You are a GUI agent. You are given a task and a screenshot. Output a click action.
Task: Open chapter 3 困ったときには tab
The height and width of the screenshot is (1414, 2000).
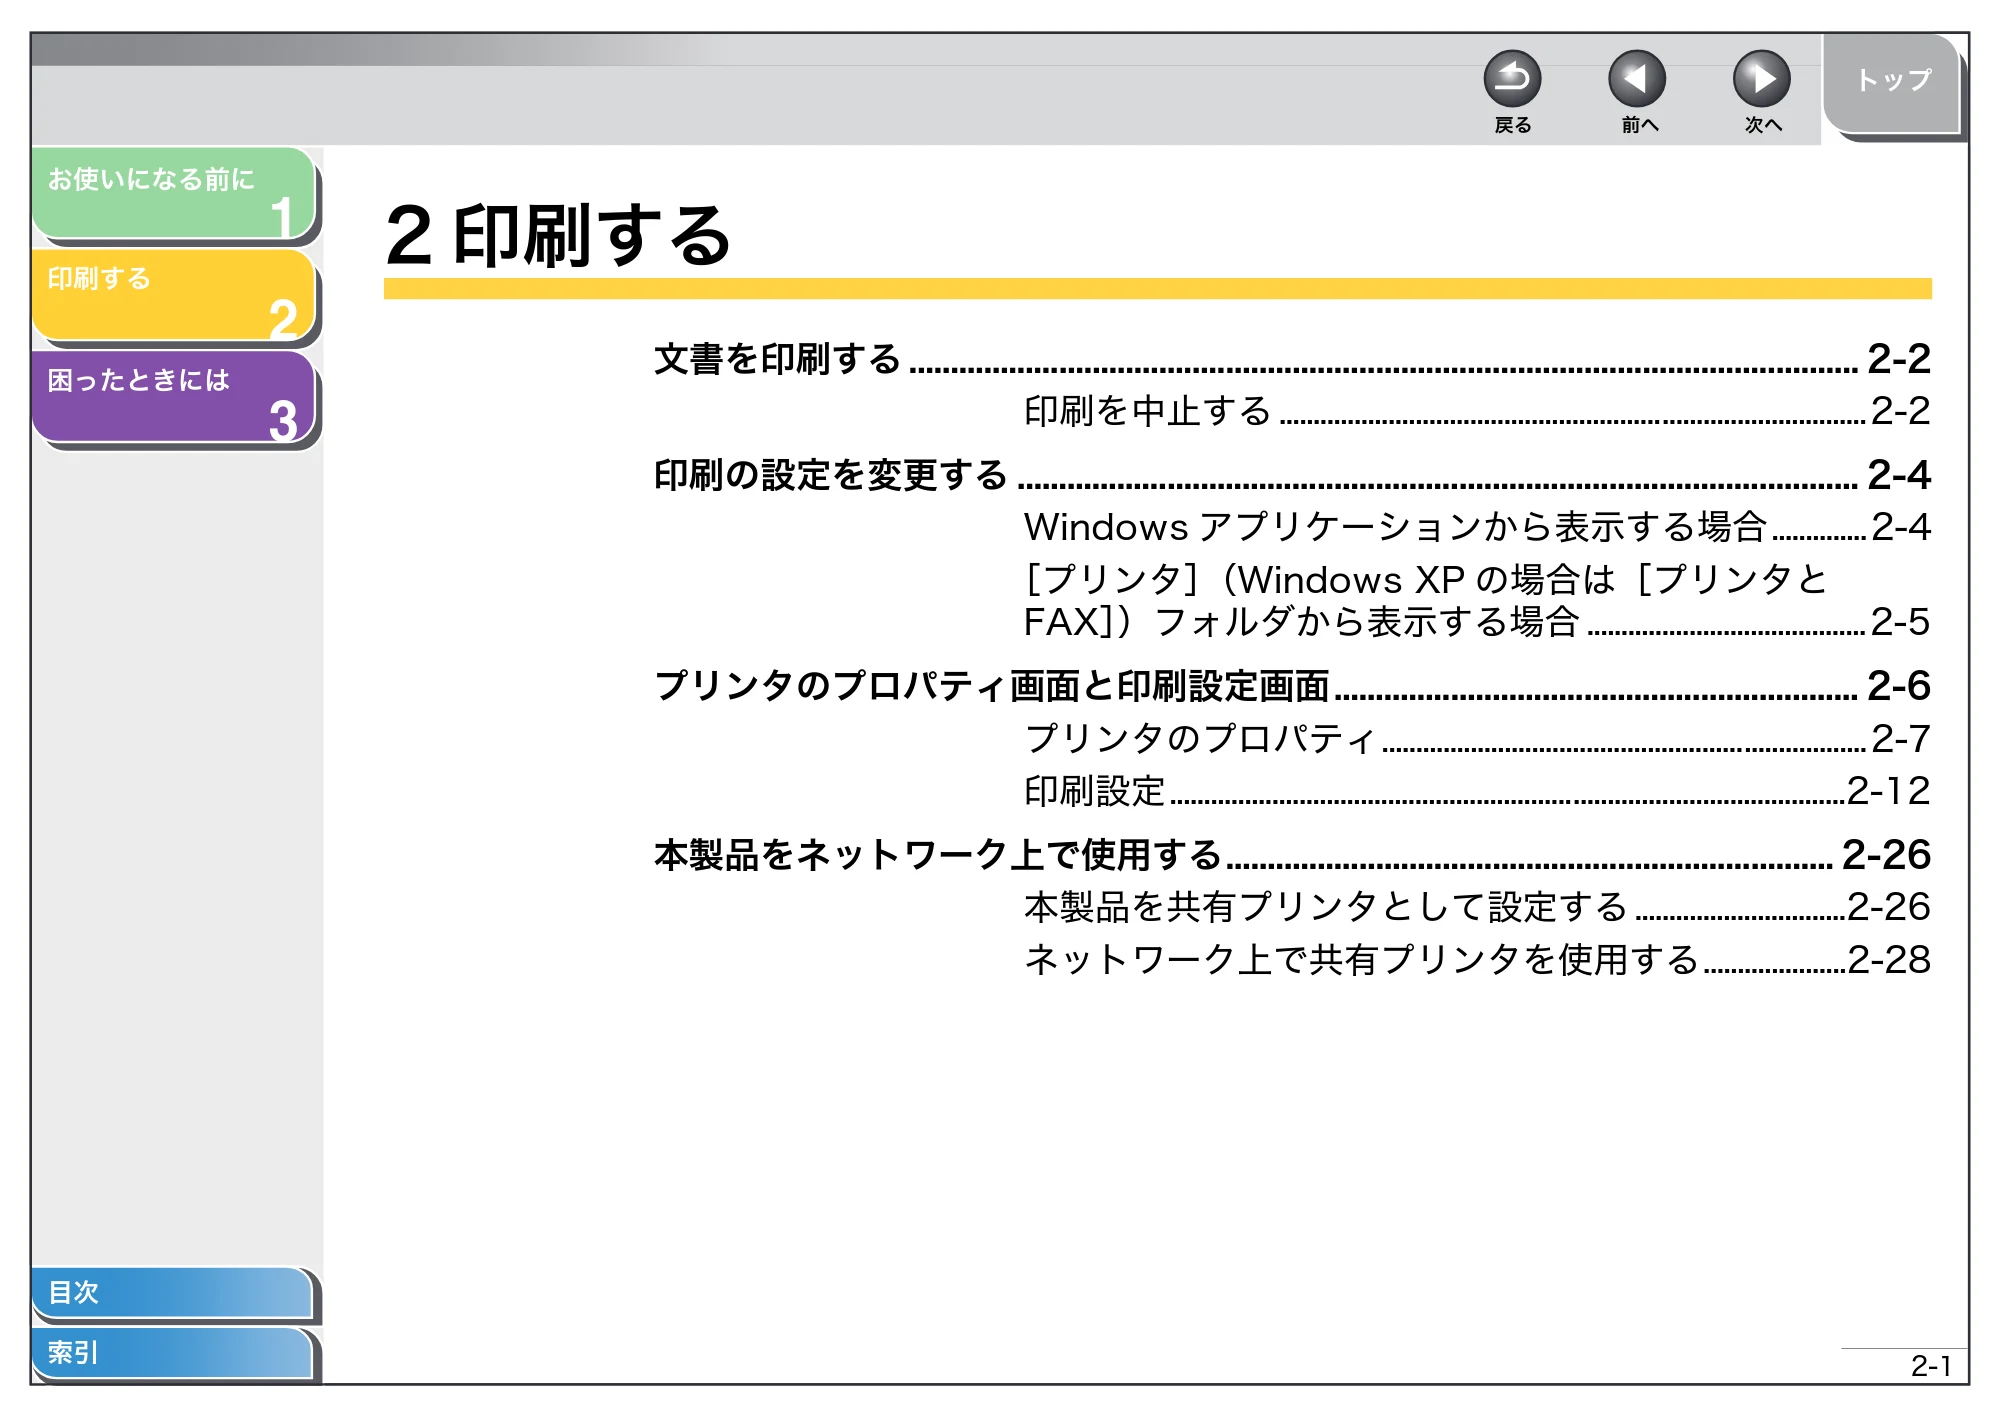[174, 396]
